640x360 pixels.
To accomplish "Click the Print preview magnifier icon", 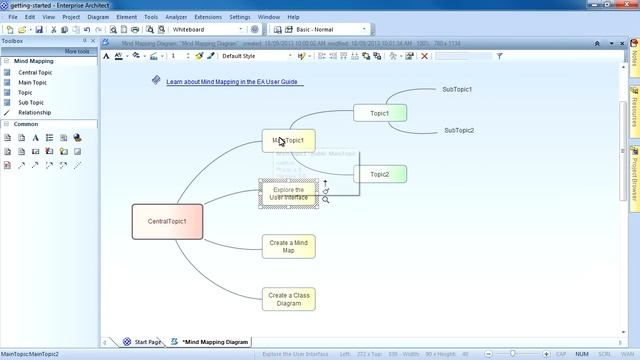I will coord(113,29).
